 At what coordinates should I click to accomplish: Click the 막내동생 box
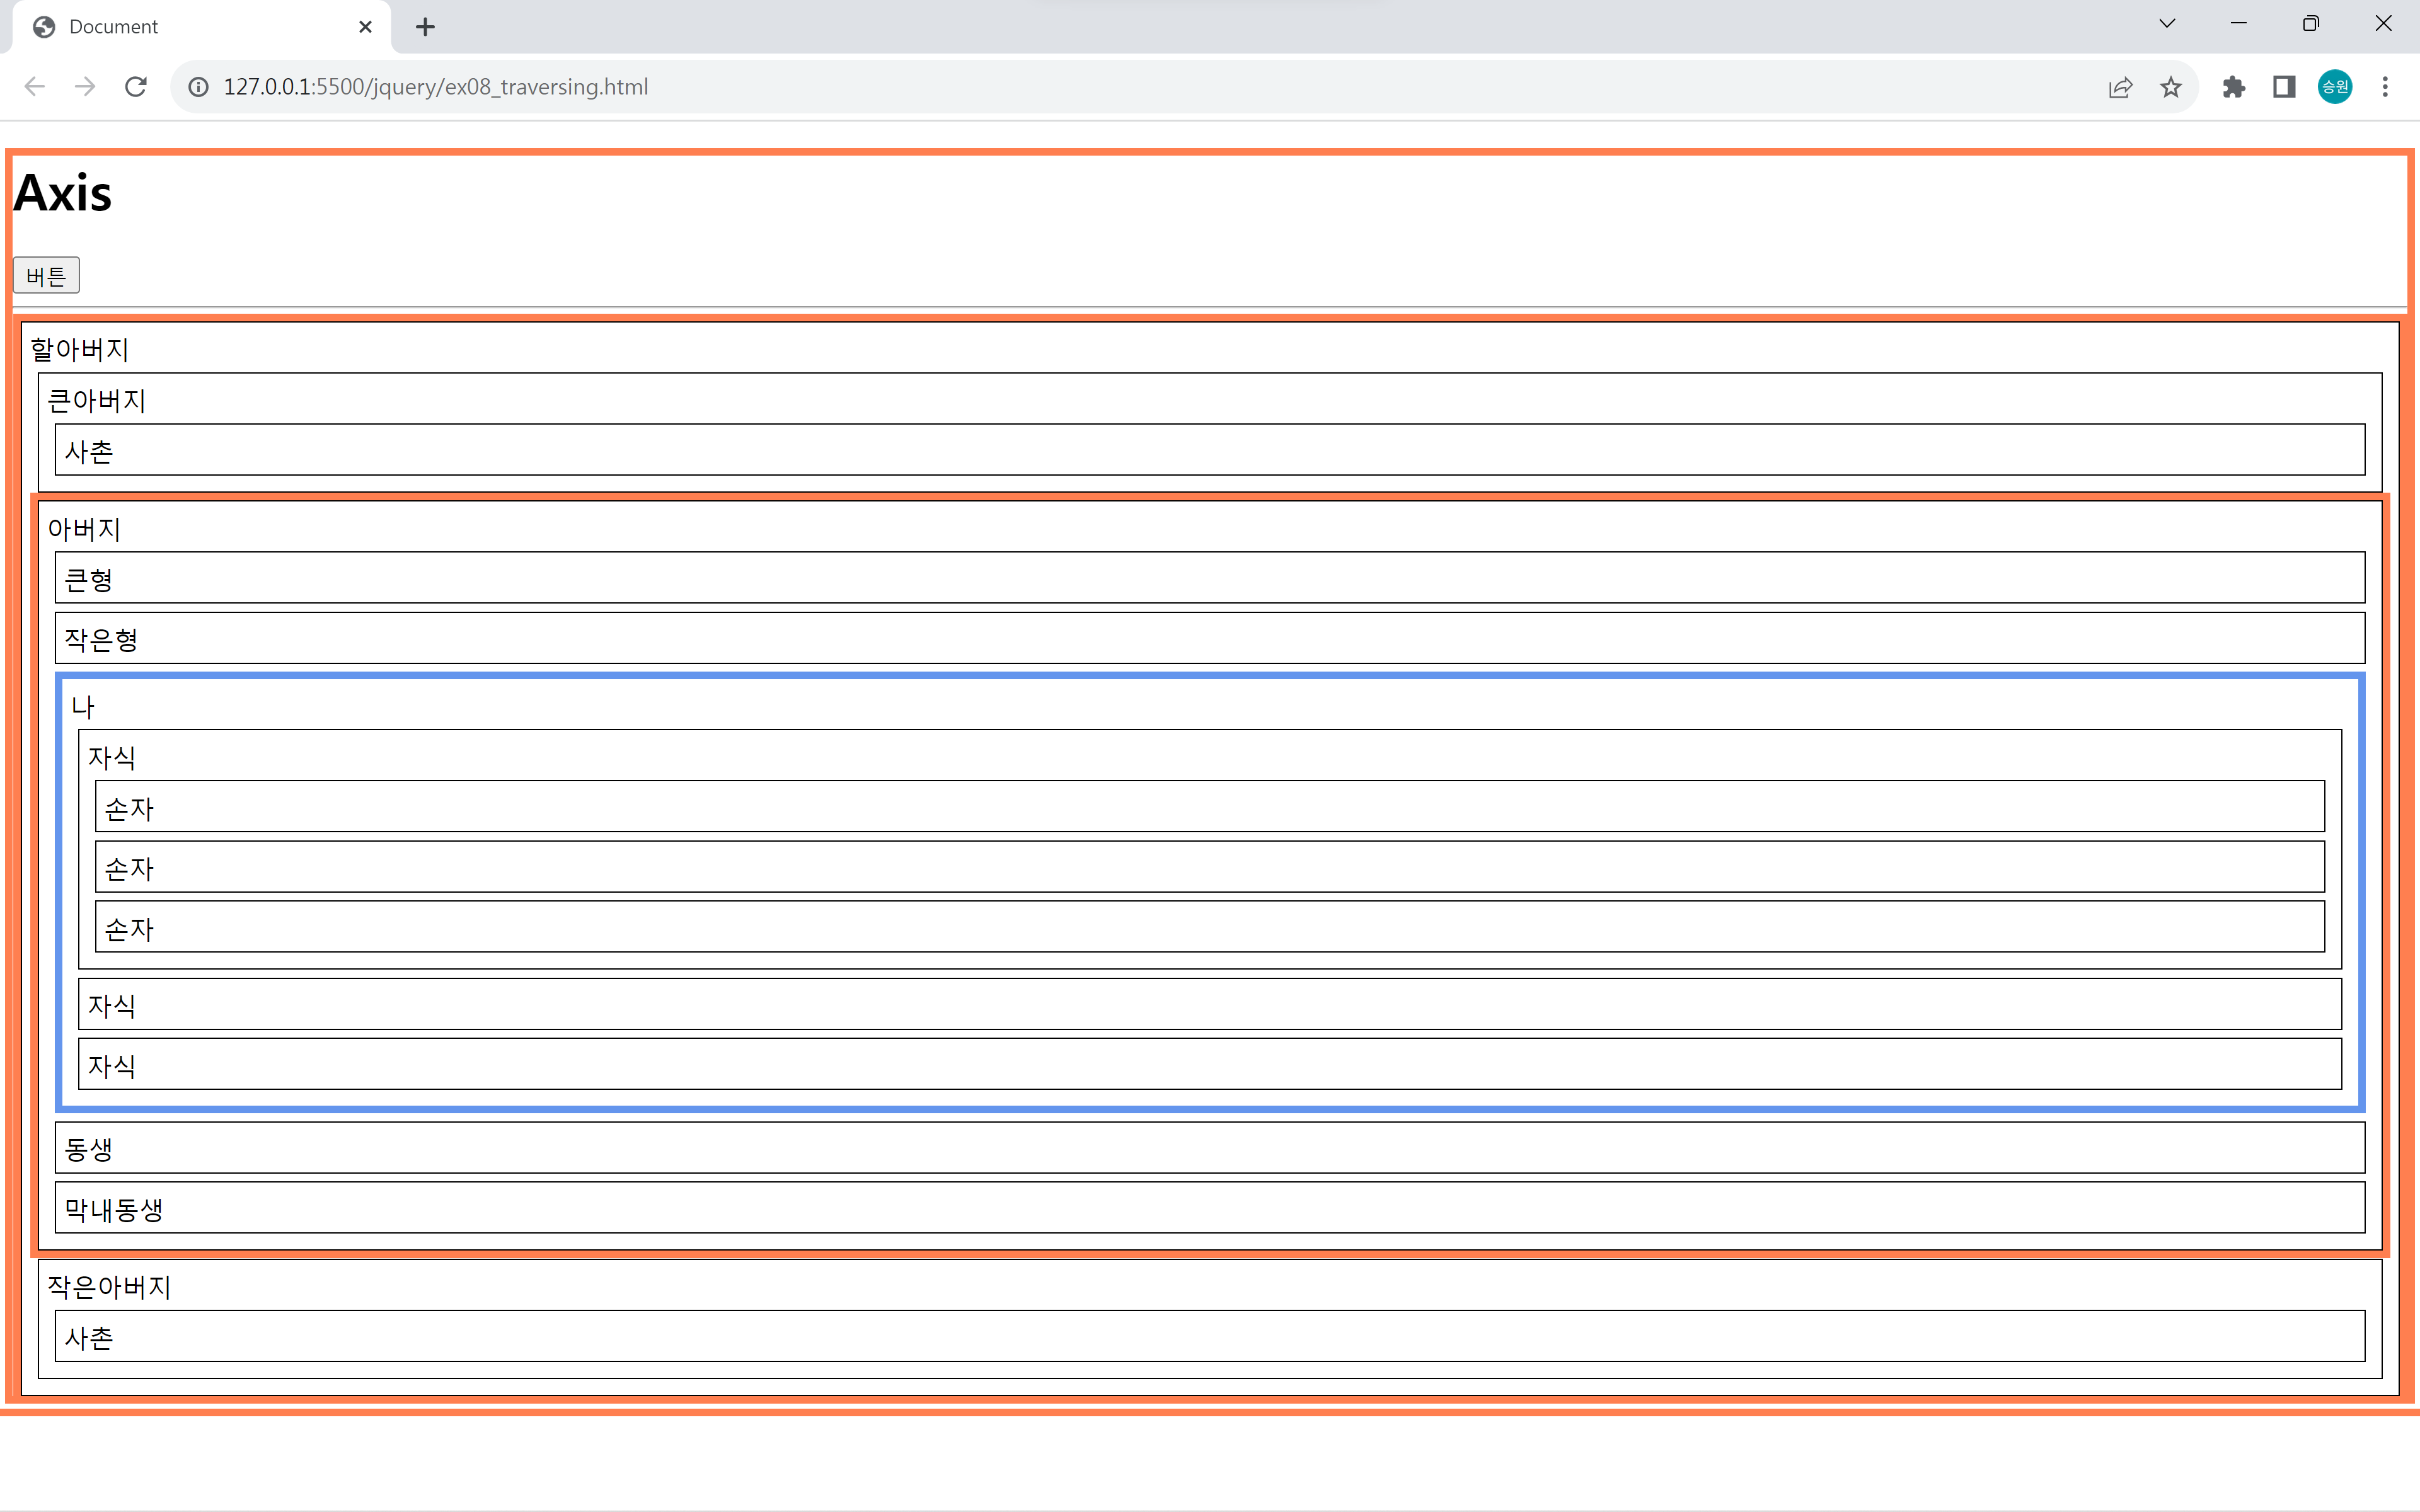click(1209, 1208)
